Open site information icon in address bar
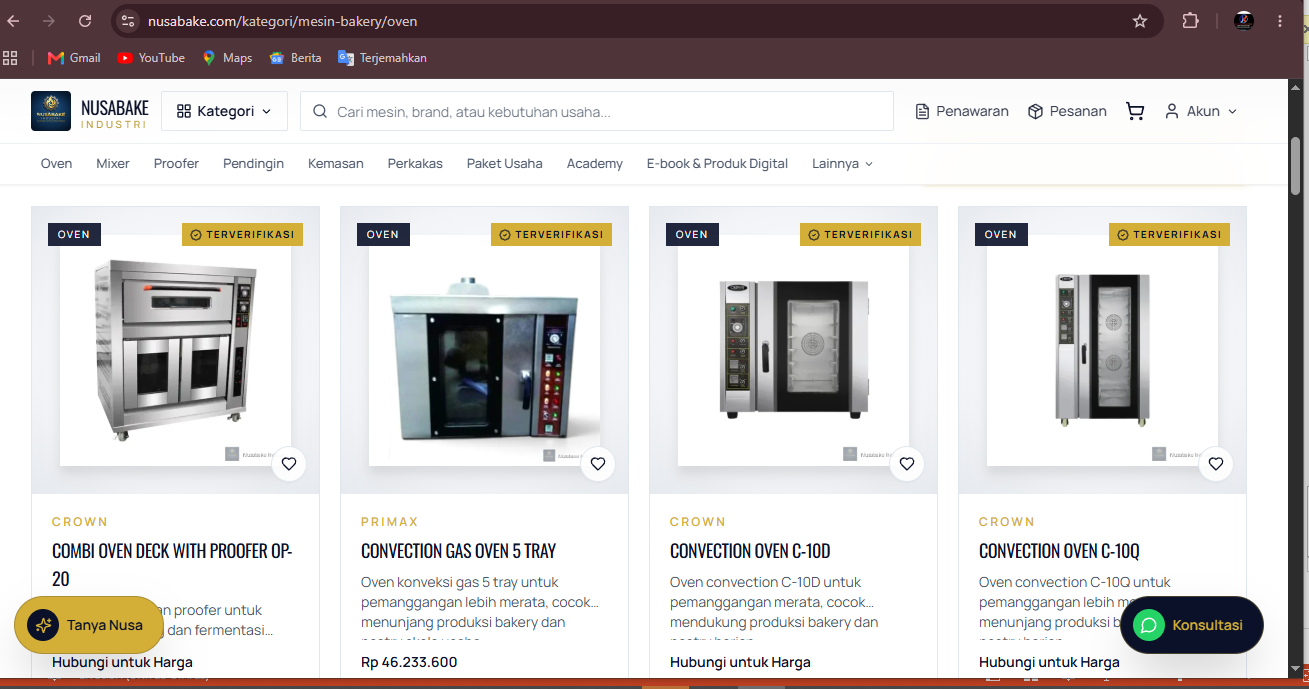This screenshot has width=1309, height=689. 126,21
